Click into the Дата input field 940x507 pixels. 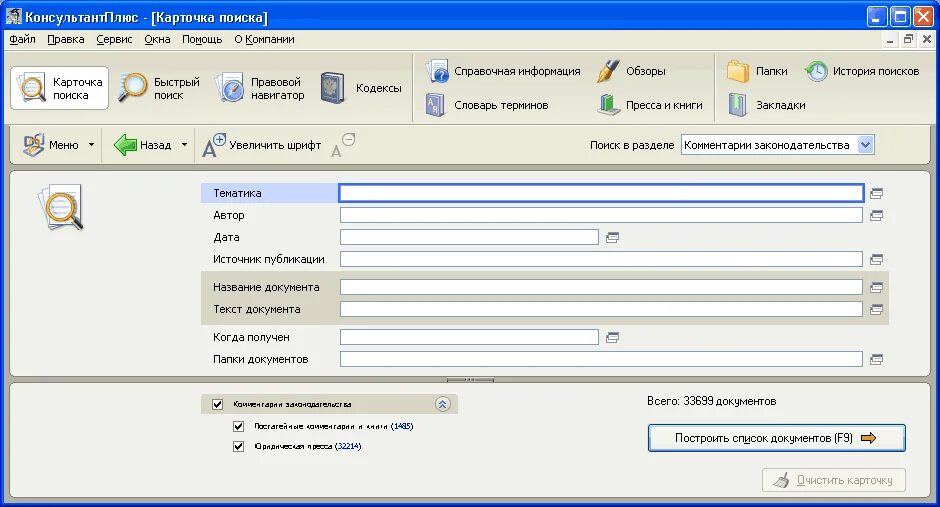pyautogui.click(x=469, y=237)
